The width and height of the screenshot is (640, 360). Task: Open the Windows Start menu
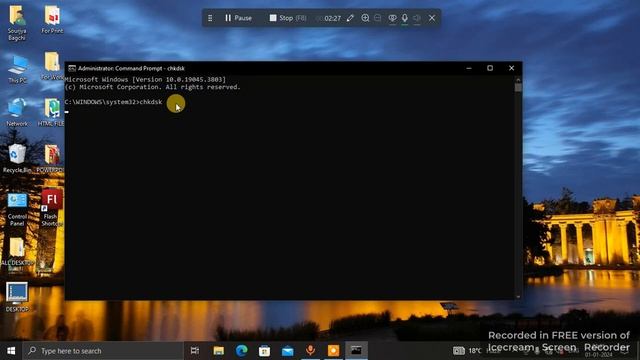(x=11, y=351)
